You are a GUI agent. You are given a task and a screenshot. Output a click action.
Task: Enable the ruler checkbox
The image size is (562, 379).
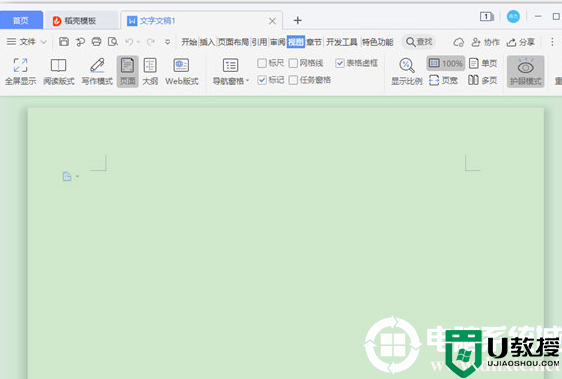click(262, 63)
